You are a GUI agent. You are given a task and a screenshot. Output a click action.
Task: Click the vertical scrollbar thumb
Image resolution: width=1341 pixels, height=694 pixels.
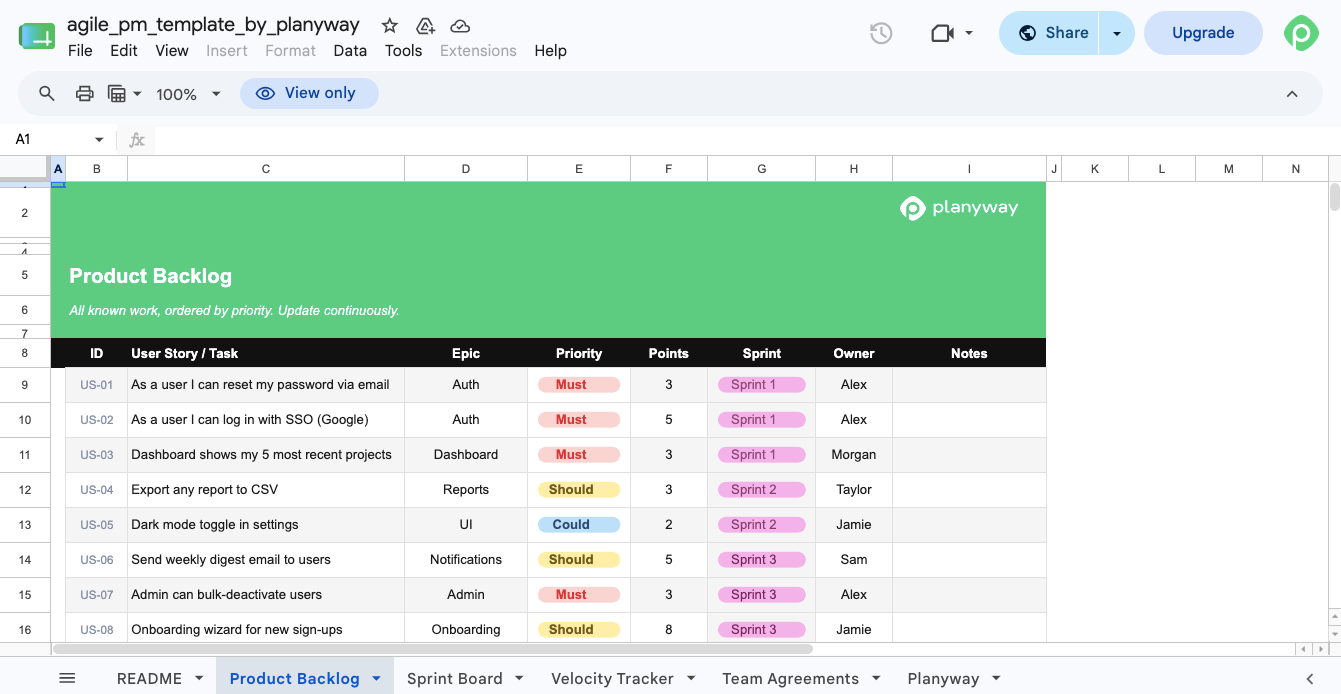pos(1335,197)
